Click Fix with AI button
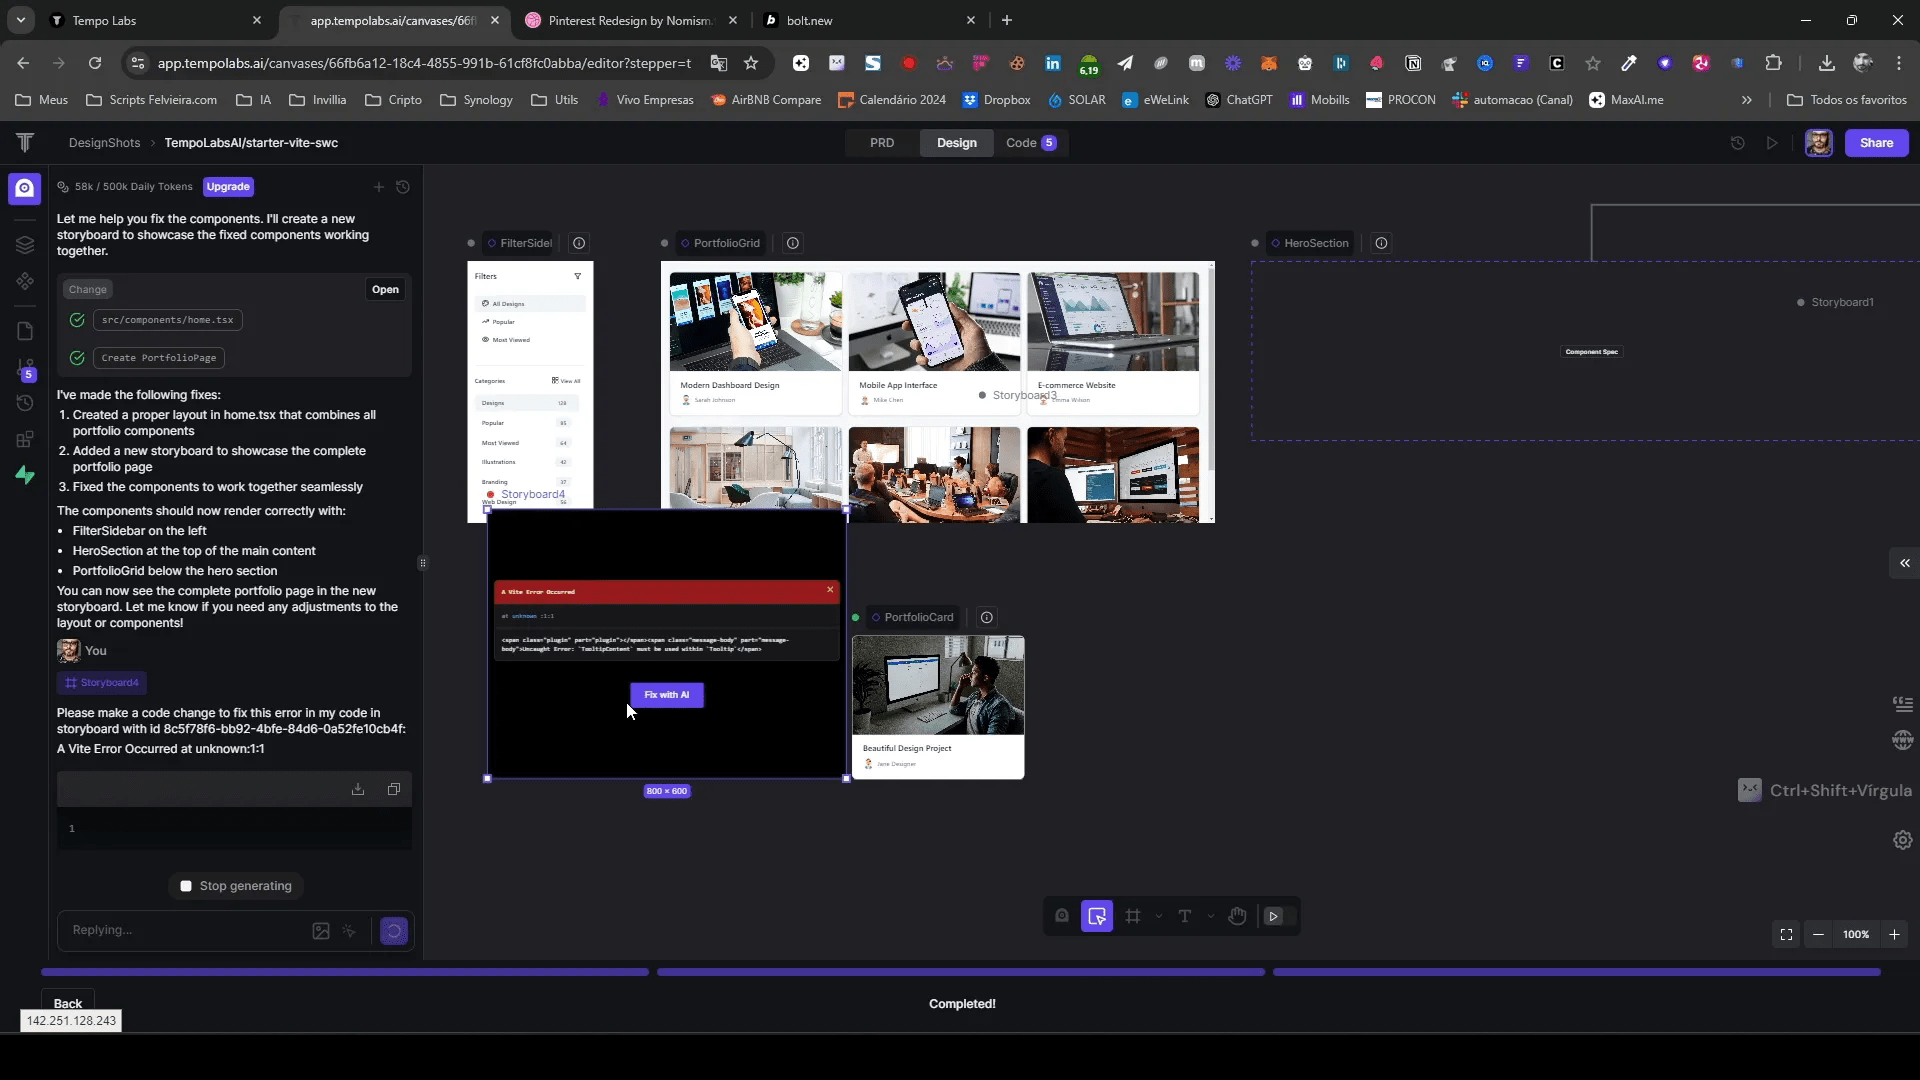The image size is (1920, 1080). (667, 695)
